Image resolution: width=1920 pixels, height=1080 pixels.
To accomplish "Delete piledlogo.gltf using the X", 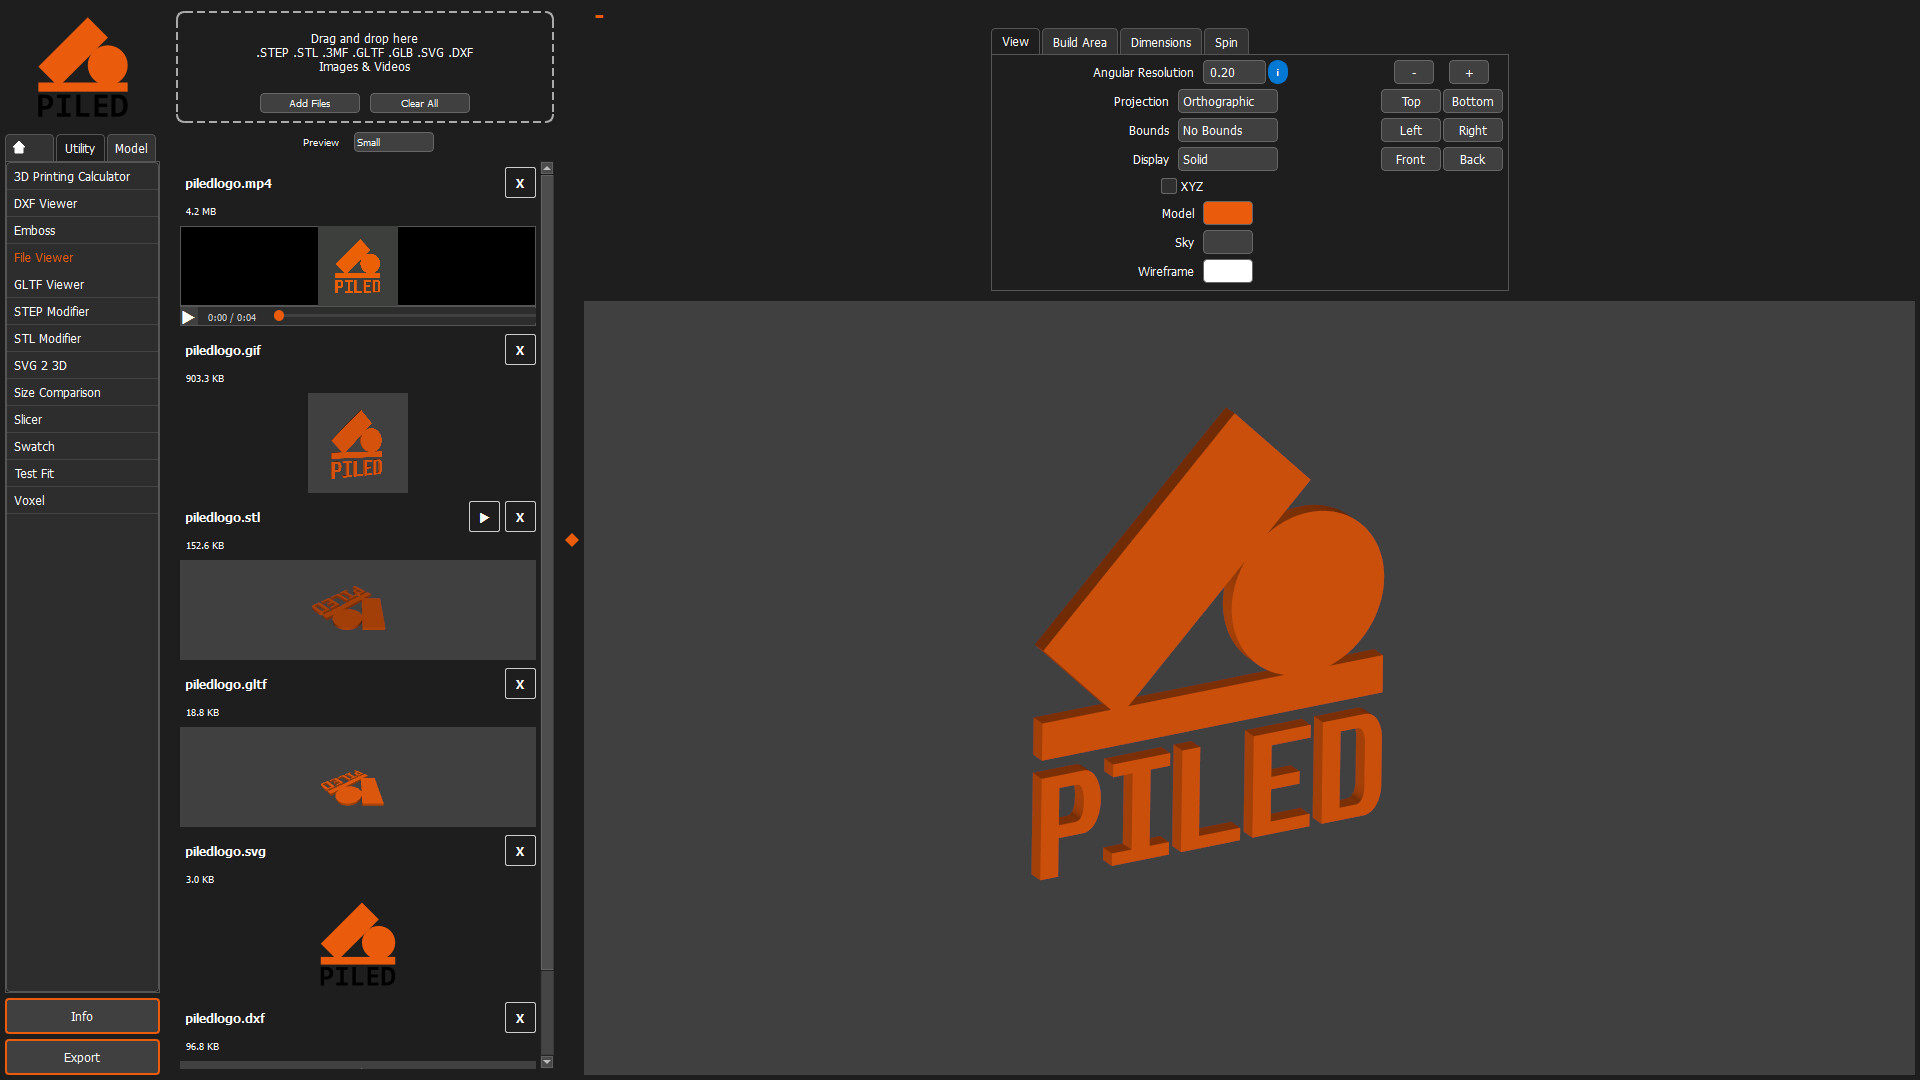I will pos(520,683).
